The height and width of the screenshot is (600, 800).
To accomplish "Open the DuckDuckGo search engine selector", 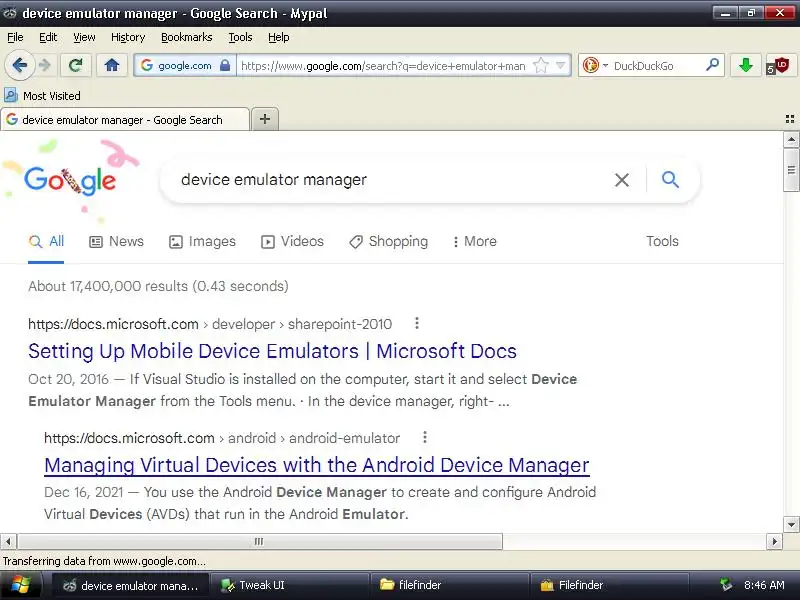I will point(595,65).
